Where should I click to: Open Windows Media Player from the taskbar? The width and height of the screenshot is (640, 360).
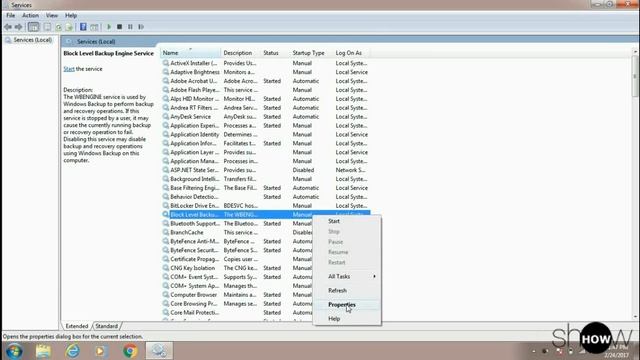pyautogui.click(x=100, y=351)
